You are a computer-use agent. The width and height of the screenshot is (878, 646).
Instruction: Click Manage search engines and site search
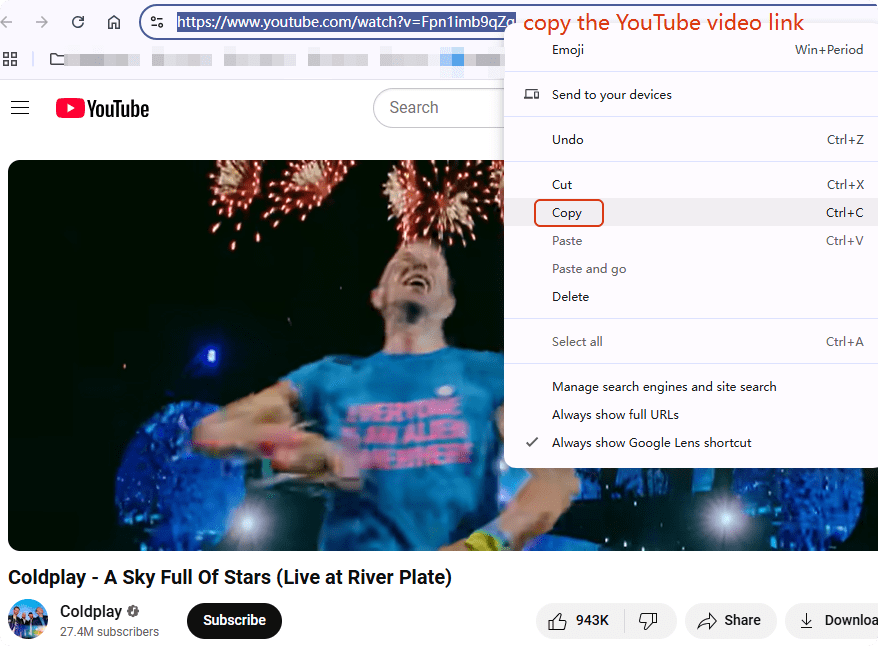pyautogui.click(x=664, y=386)
